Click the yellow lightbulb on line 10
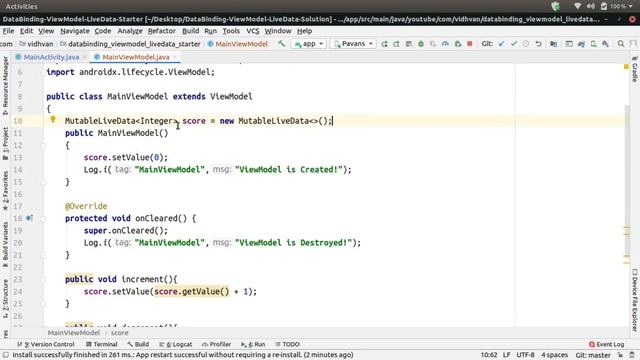 tap(53, 119)
